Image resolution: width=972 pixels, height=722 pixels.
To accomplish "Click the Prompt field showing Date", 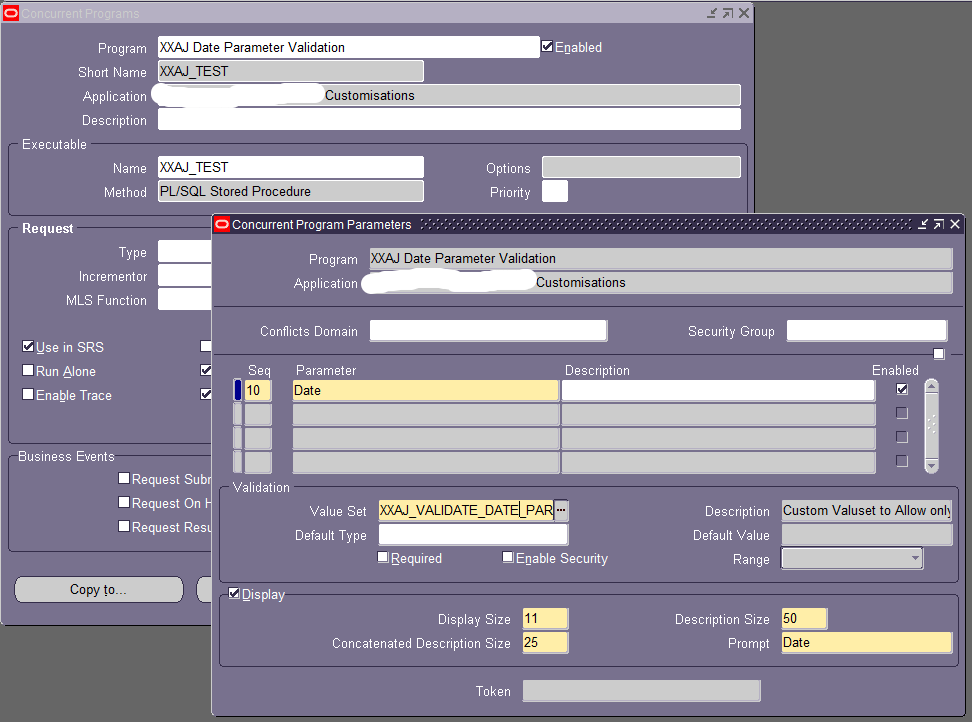I will (x=866, y=642).
